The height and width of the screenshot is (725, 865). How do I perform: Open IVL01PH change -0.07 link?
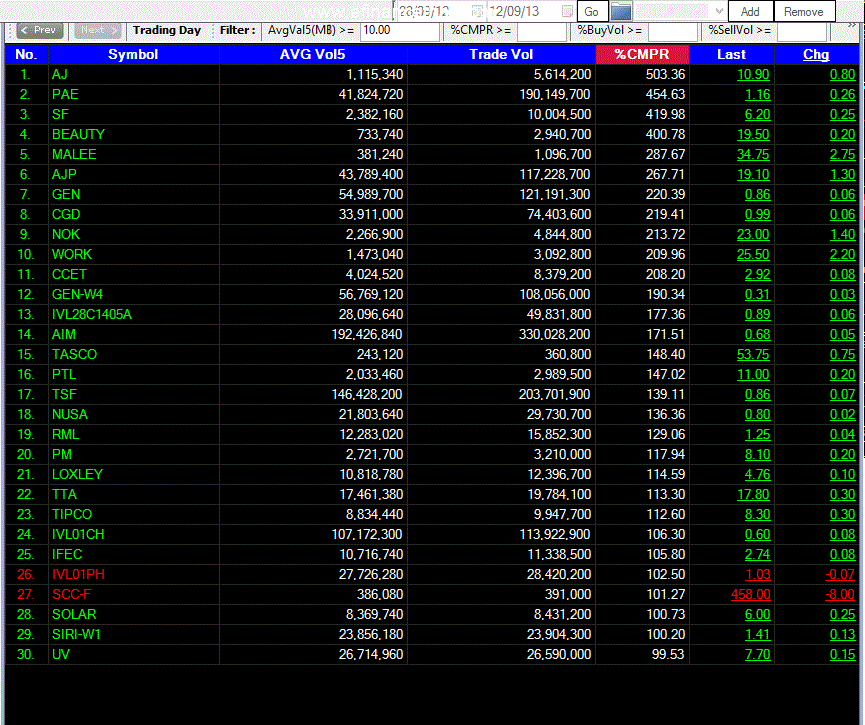tap(840, 575)
